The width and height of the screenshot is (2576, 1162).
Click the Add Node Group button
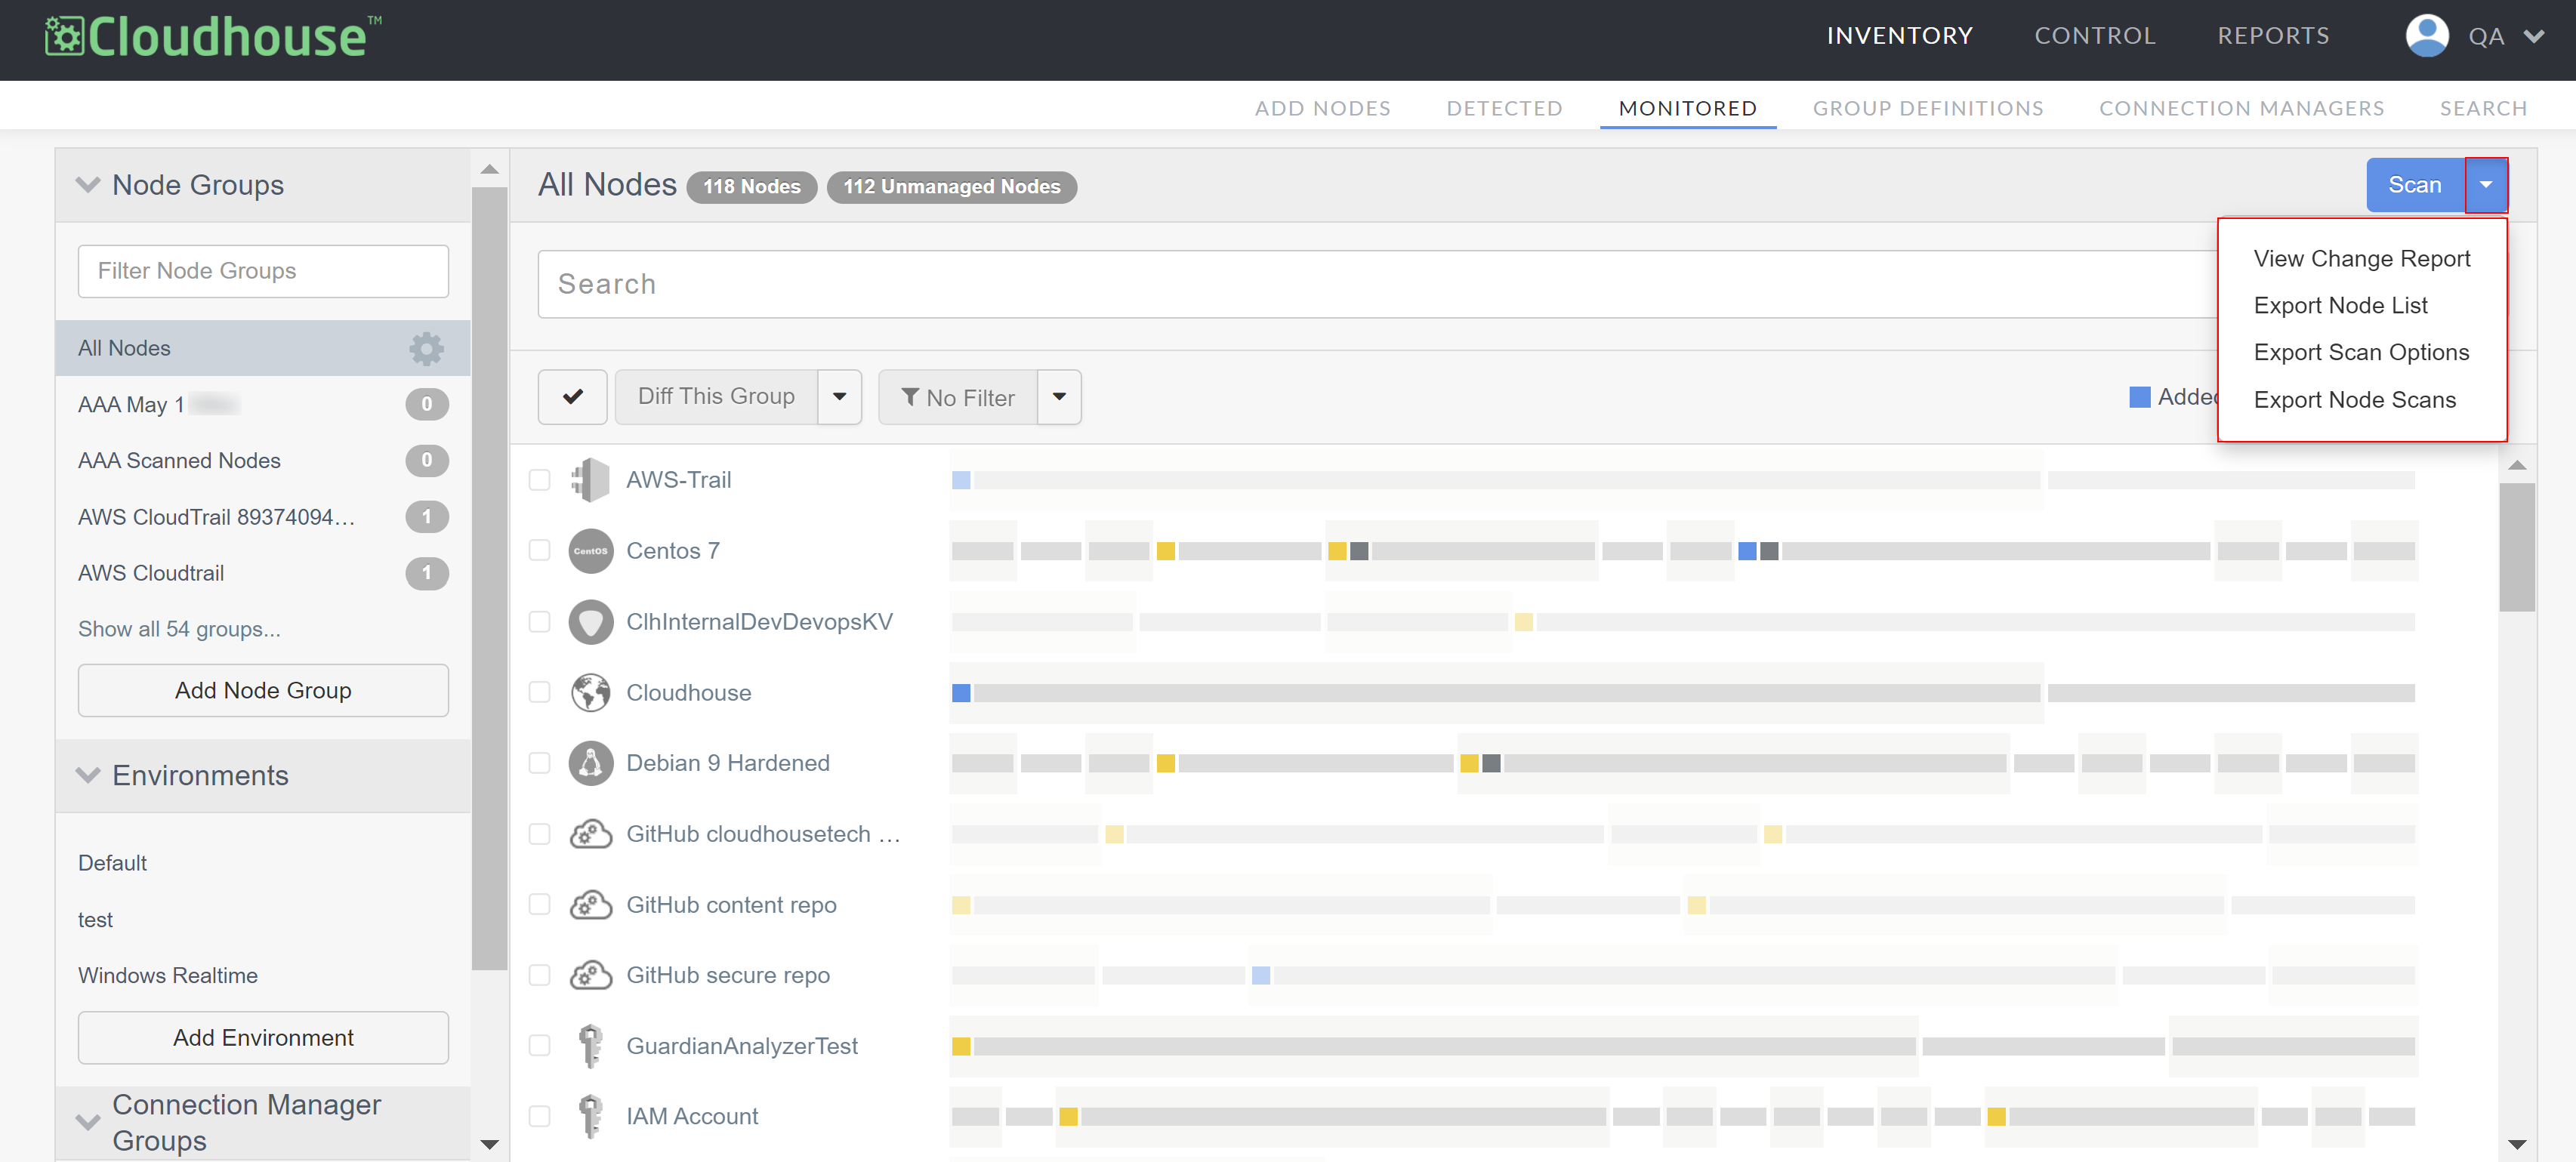point(263,690)
